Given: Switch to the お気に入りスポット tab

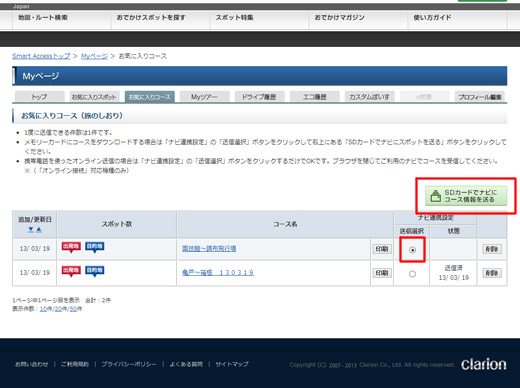Looking at the screenshot, I should click(94, 97).
